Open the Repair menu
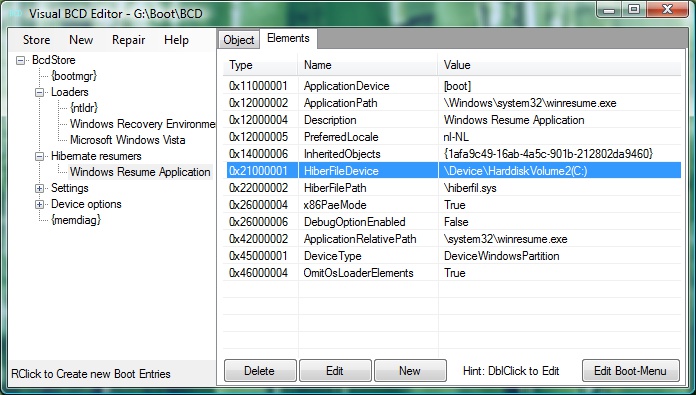 coord(128,40)
